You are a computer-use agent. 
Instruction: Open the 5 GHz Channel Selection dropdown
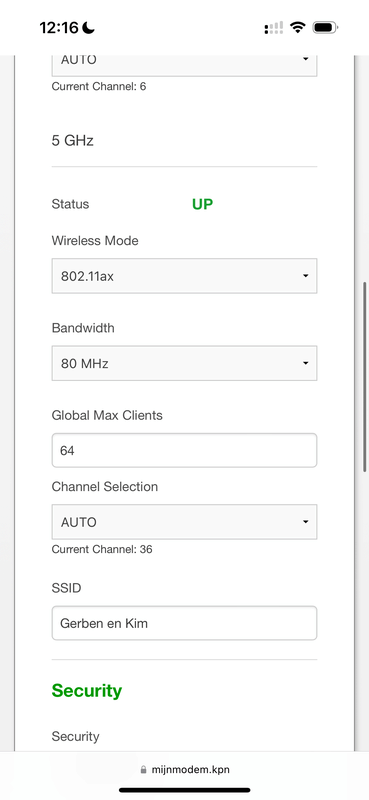tap(184, 522)
